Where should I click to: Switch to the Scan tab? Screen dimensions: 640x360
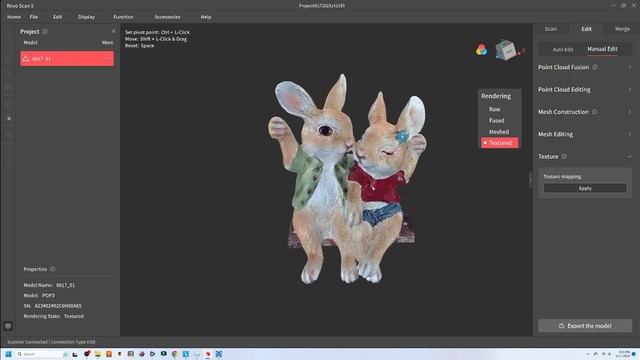coord(551,29)
